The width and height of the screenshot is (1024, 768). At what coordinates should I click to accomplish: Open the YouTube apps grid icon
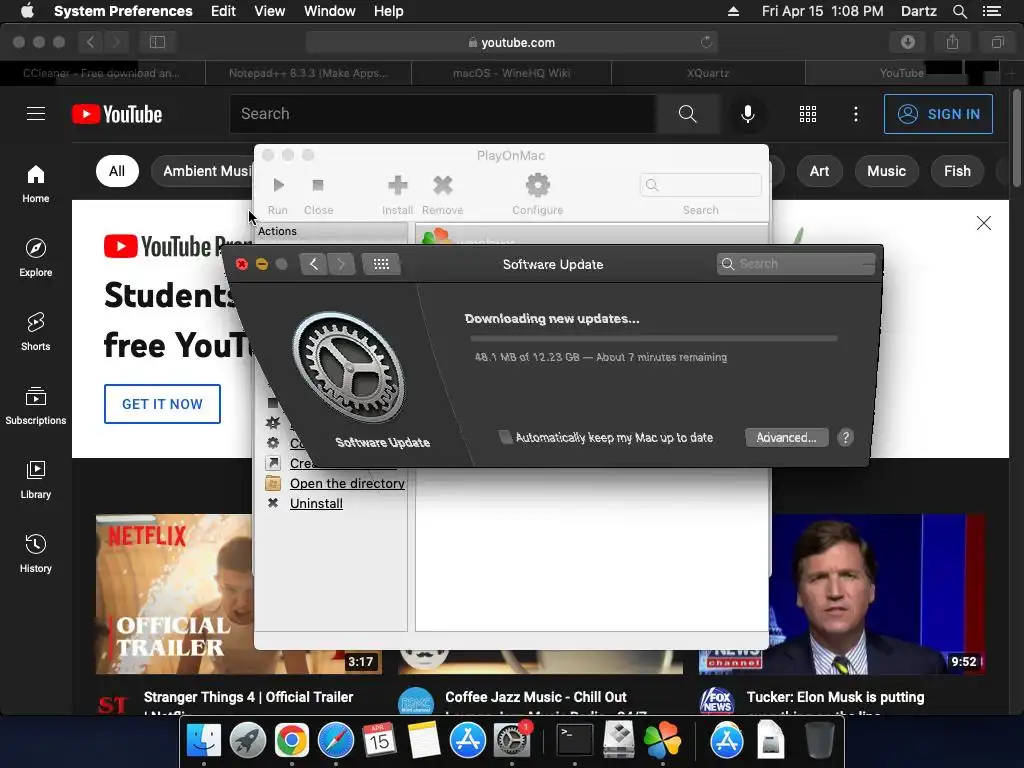(x=808, y=114)
